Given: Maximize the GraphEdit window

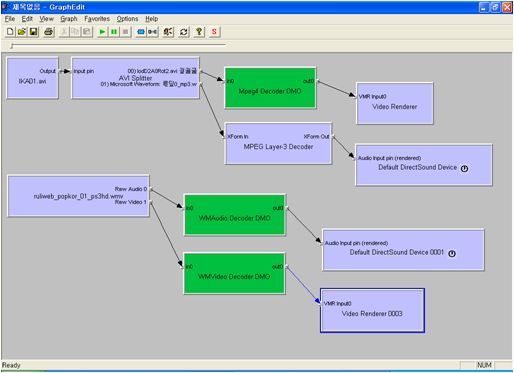Looking at the screenshot, I should (495, 7).
